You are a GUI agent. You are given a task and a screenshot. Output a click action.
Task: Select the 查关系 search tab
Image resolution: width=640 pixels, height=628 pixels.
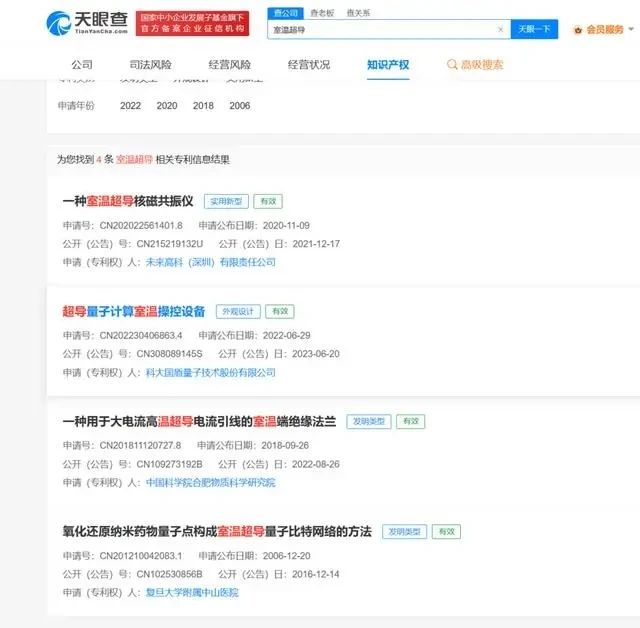click(358, 13)
